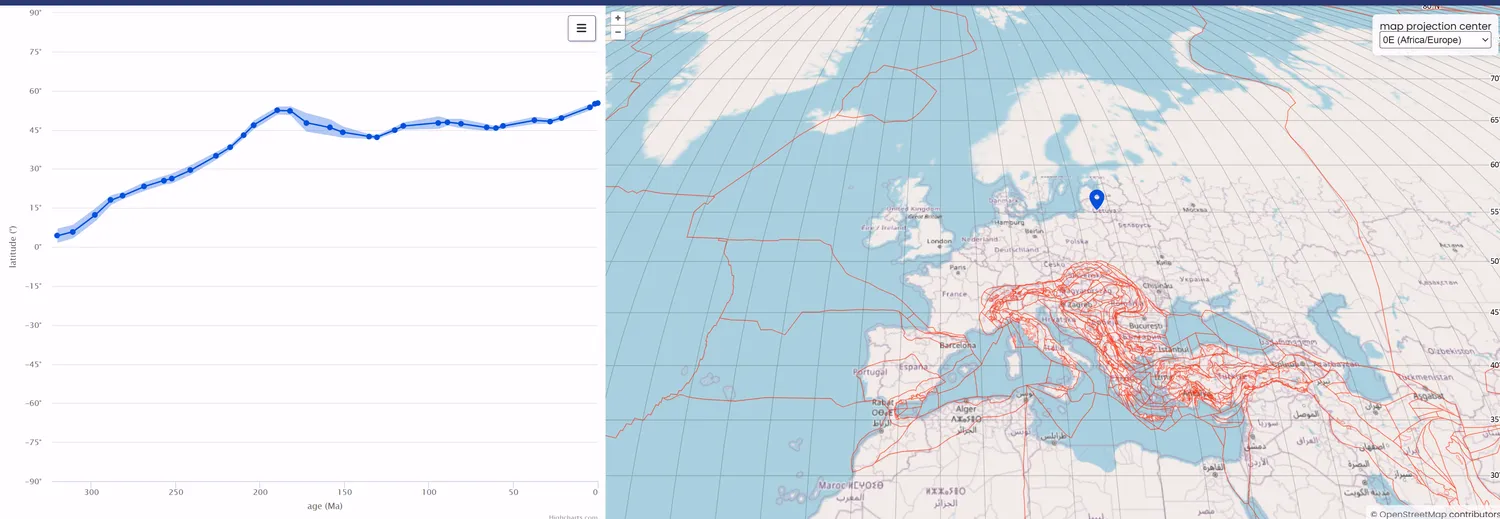Open the map projection center dropdown
Screen dimensions: 1500x519
1435,40
